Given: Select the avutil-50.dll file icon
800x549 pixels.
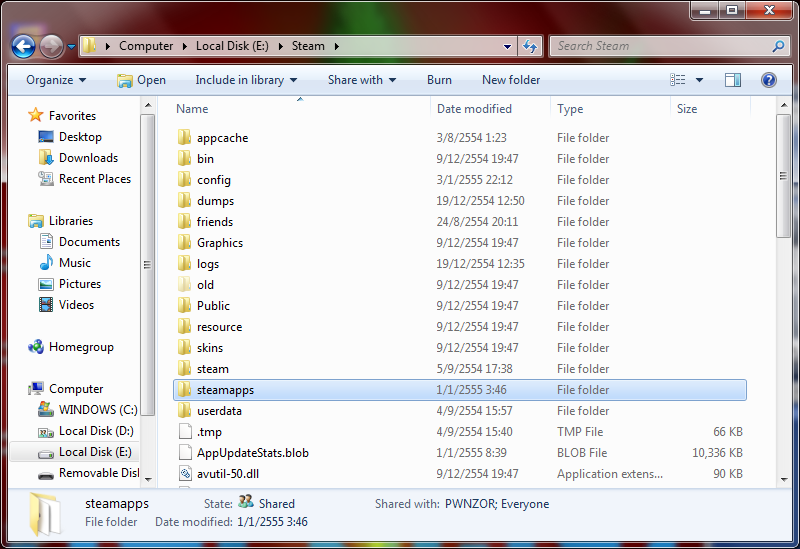Looking at the screenshot, I should point(185,473).
